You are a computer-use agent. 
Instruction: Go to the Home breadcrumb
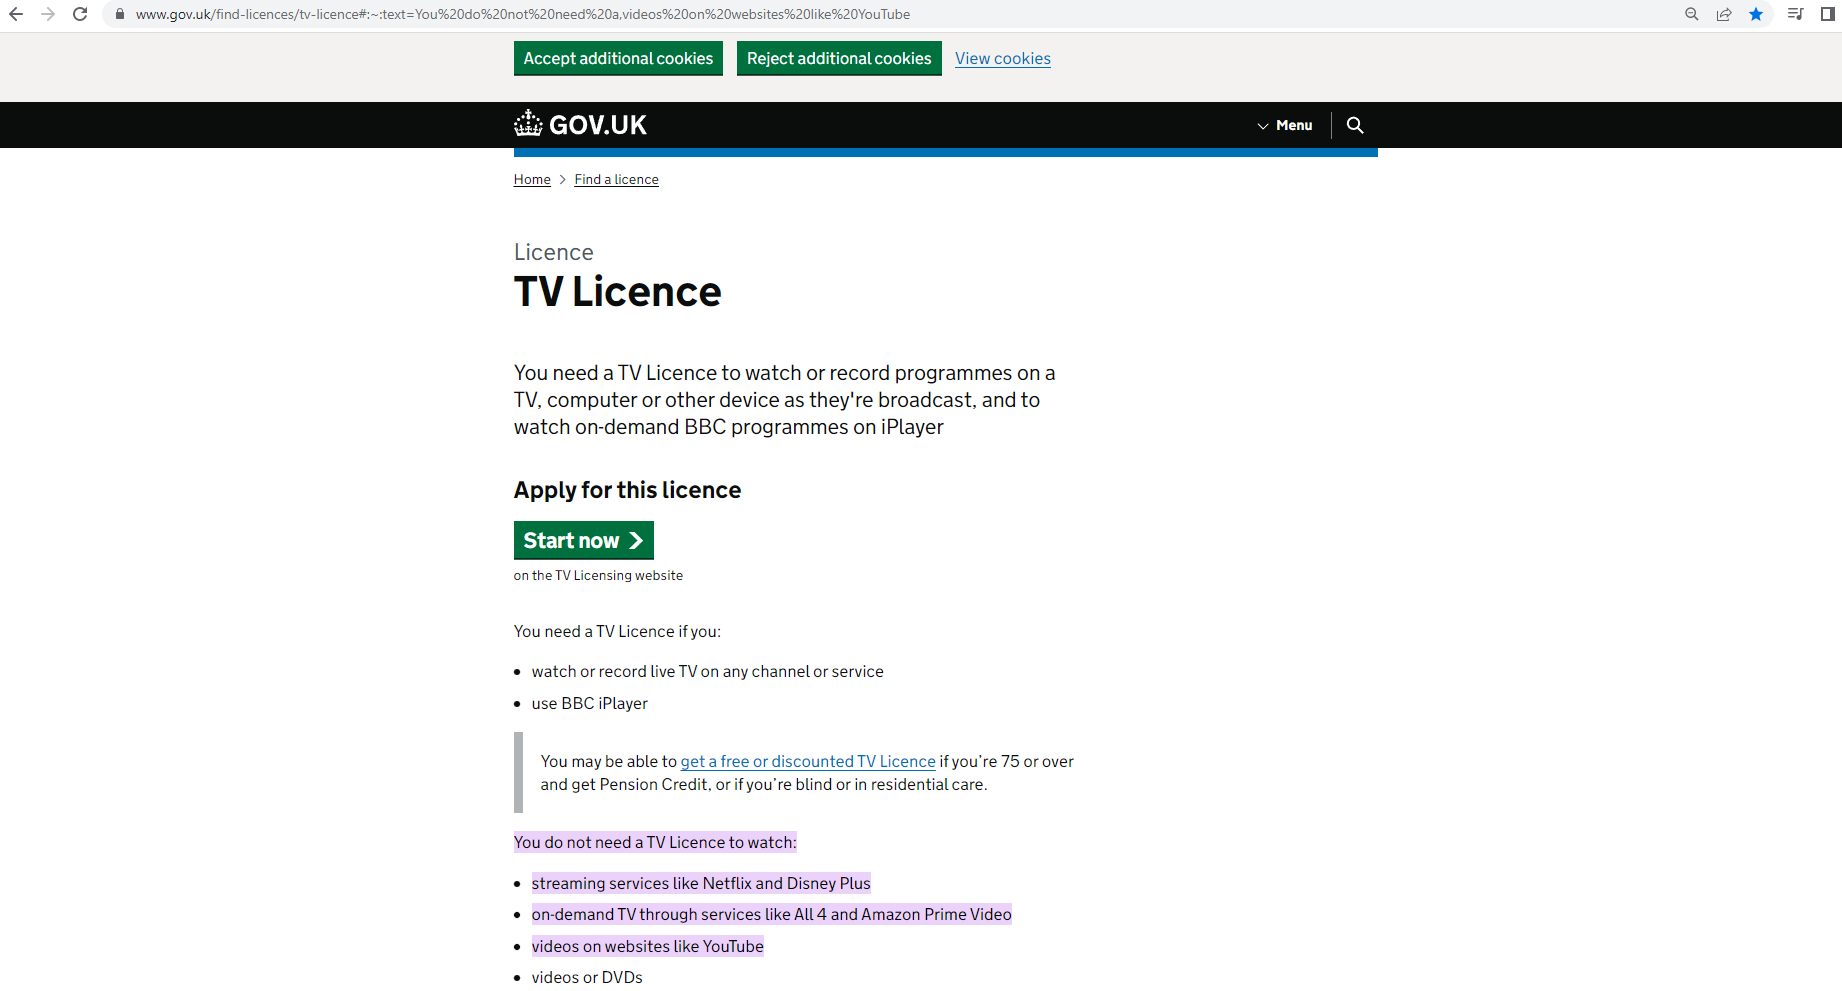pyautogui.click(x=532, y=180)
